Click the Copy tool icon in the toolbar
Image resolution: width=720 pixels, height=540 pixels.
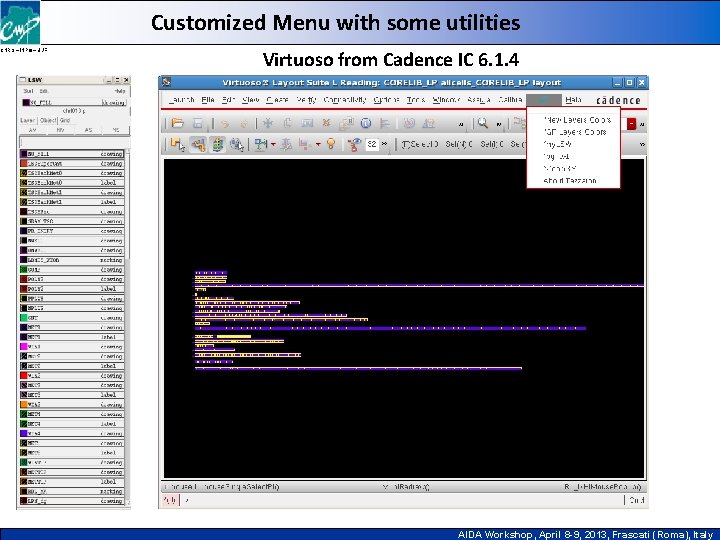(x=288, y=123)
